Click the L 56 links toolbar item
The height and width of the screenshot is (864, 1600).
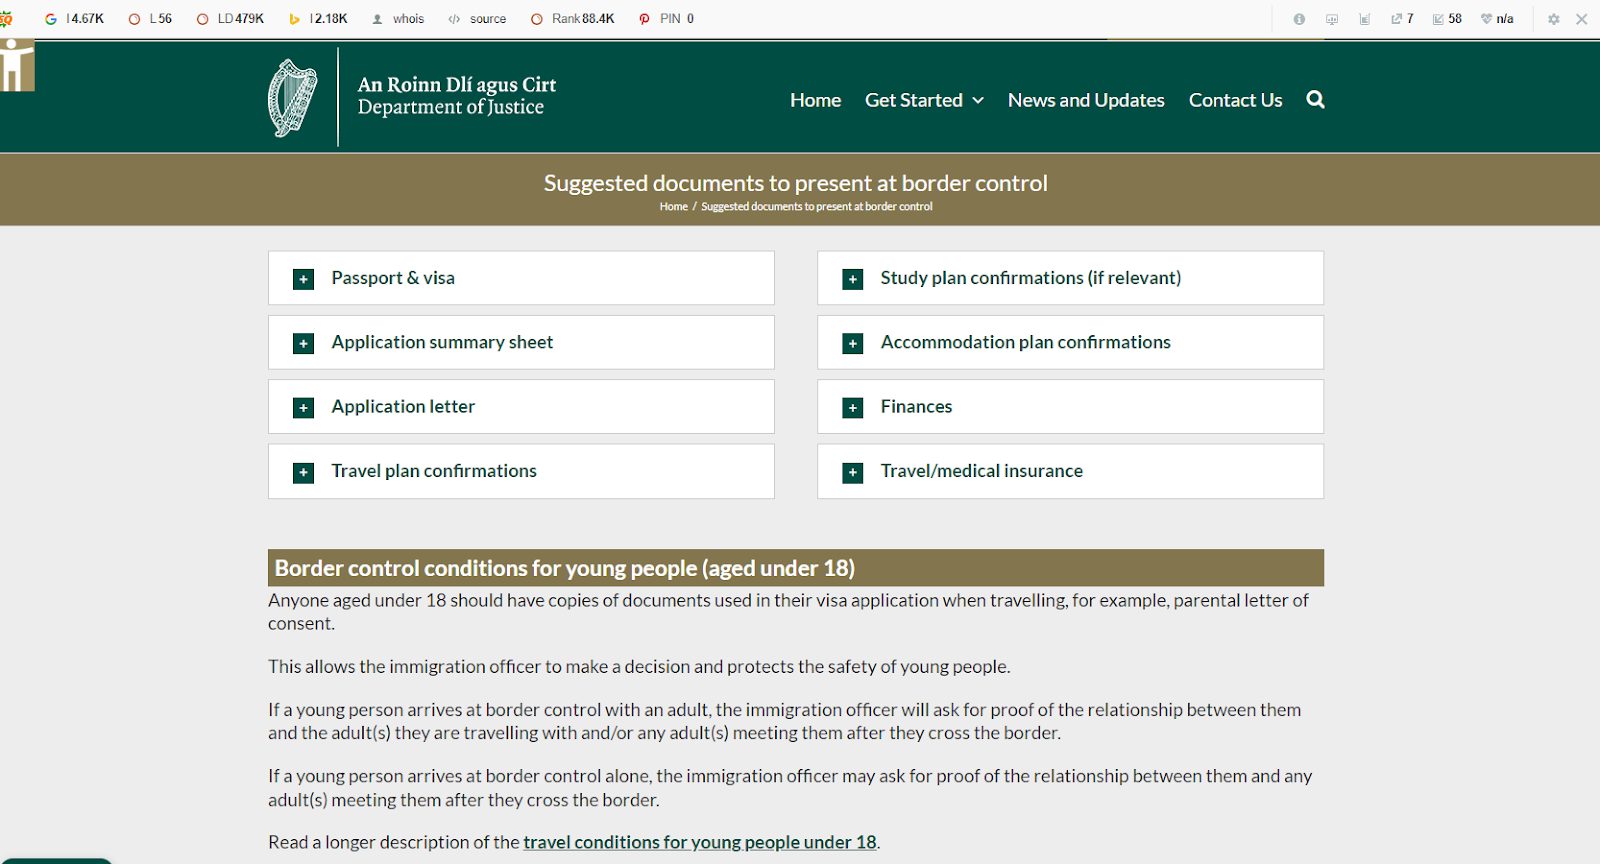click(150, 19)
